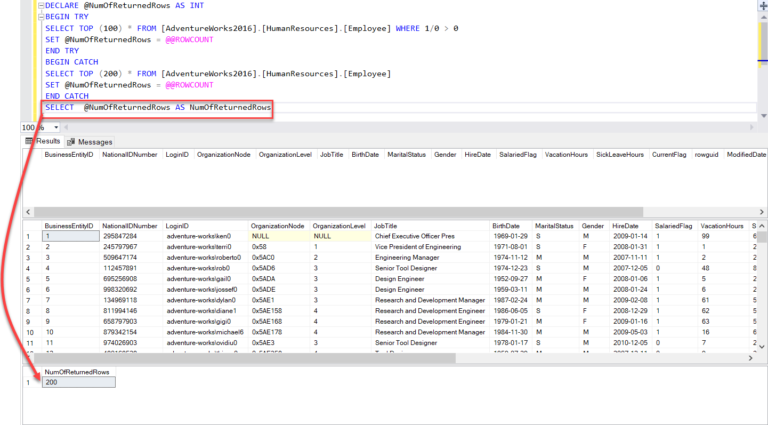Click the editor split handle at top right

(763, 4)
